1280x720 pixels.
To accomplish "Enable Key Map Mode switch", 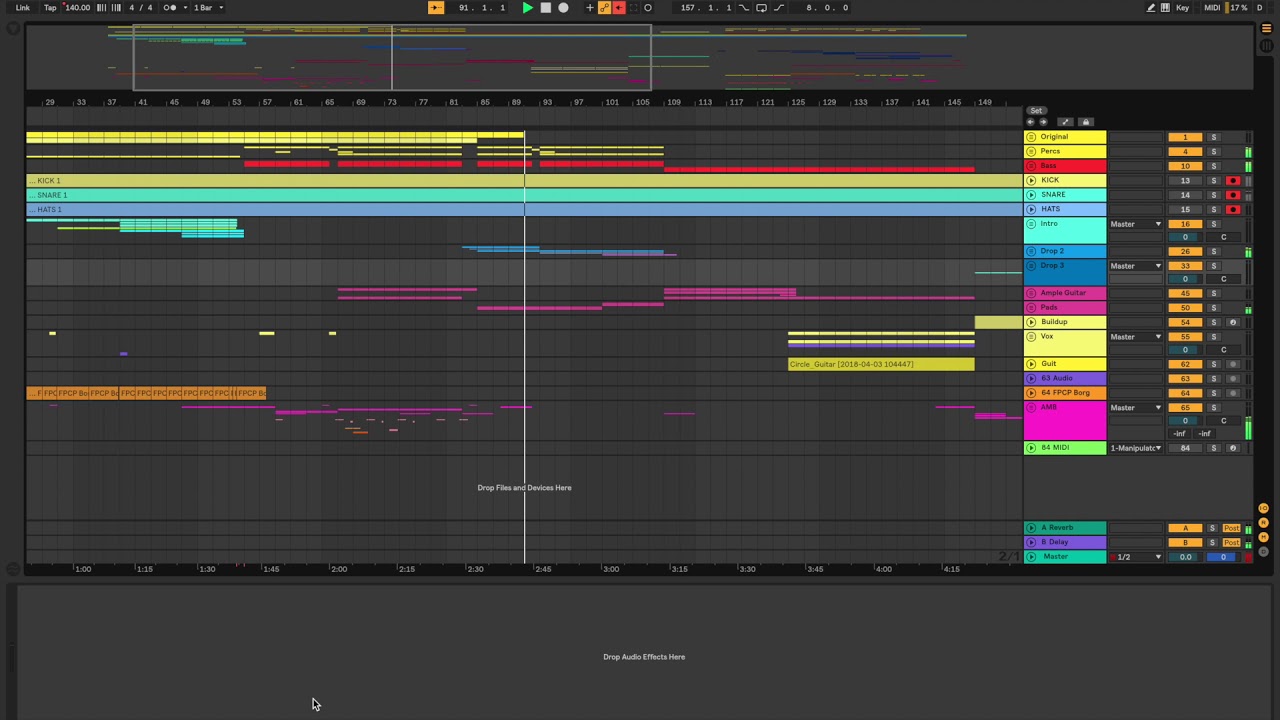I will pyautogui.click(x=1183, y=8).
